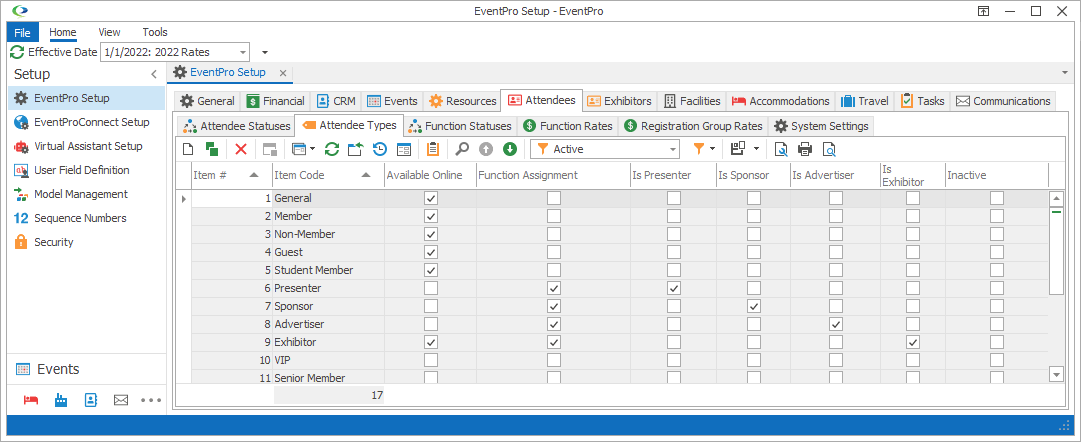Click the green Refresh arrows toolbar icon
The image size is (1081, 442).
pyautogui.click(x=332, y=148)
